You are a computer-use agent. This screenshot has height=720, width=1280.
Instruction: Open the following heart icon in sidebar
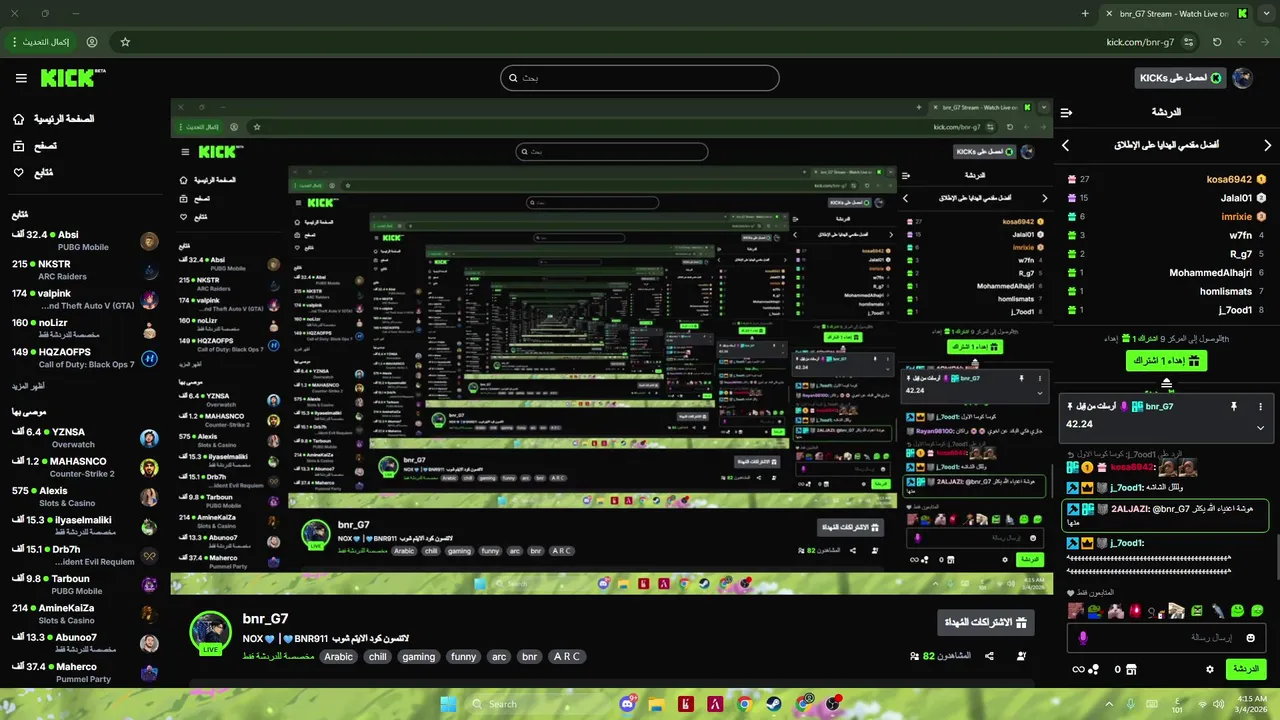19,173
